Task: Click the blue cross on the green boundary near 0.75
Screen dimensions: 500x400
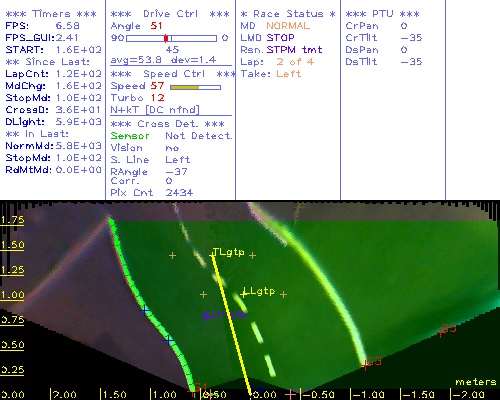Action: [x=145, y=311]
